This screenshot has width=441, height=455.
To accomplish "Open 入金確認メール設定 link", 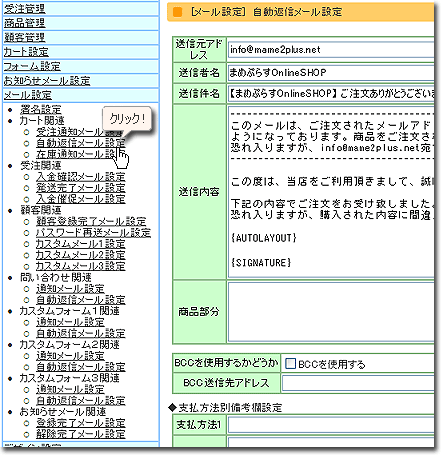I will click(x=81, y=177).
